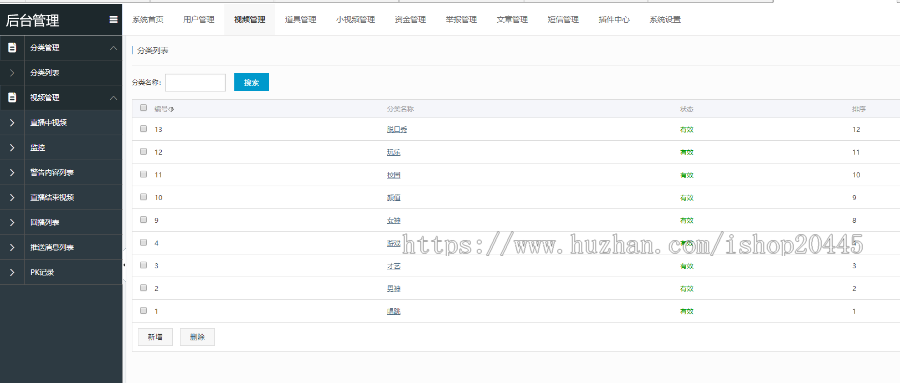Click the 有效 status in row 13

pos(686,129)
